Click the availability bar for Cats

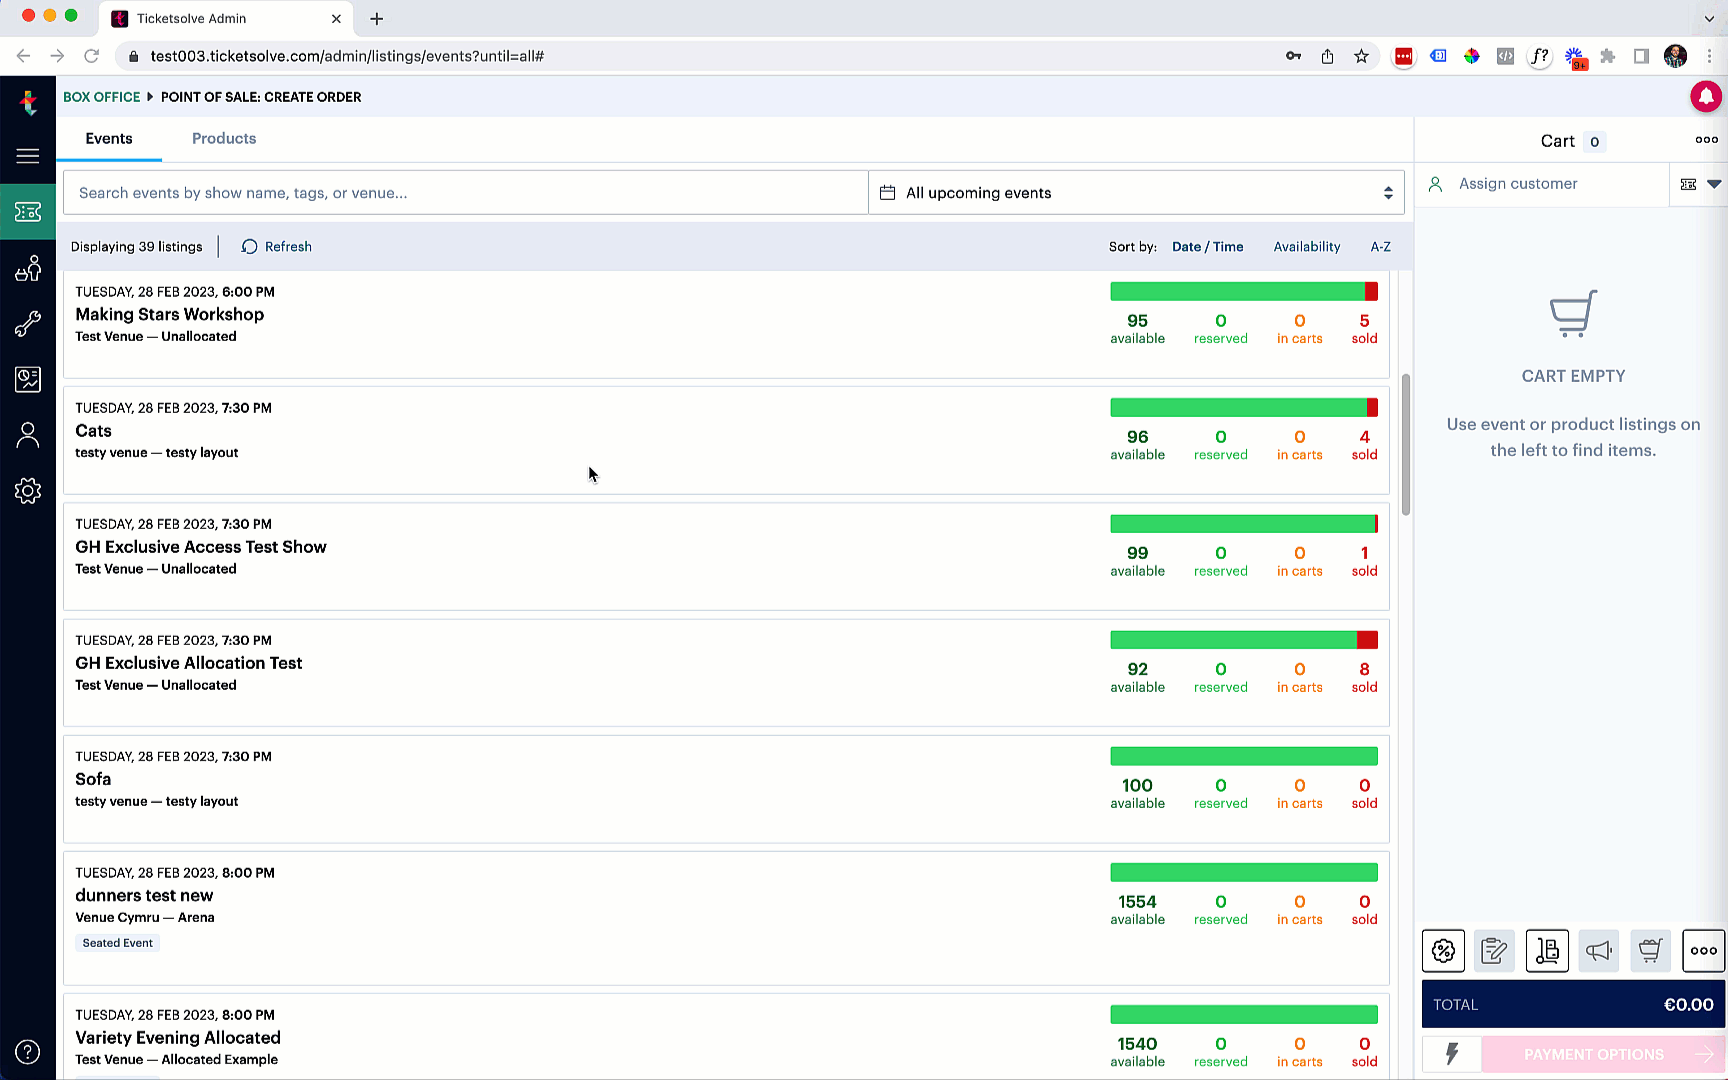pyautogui.click(x=1244, y=408)
